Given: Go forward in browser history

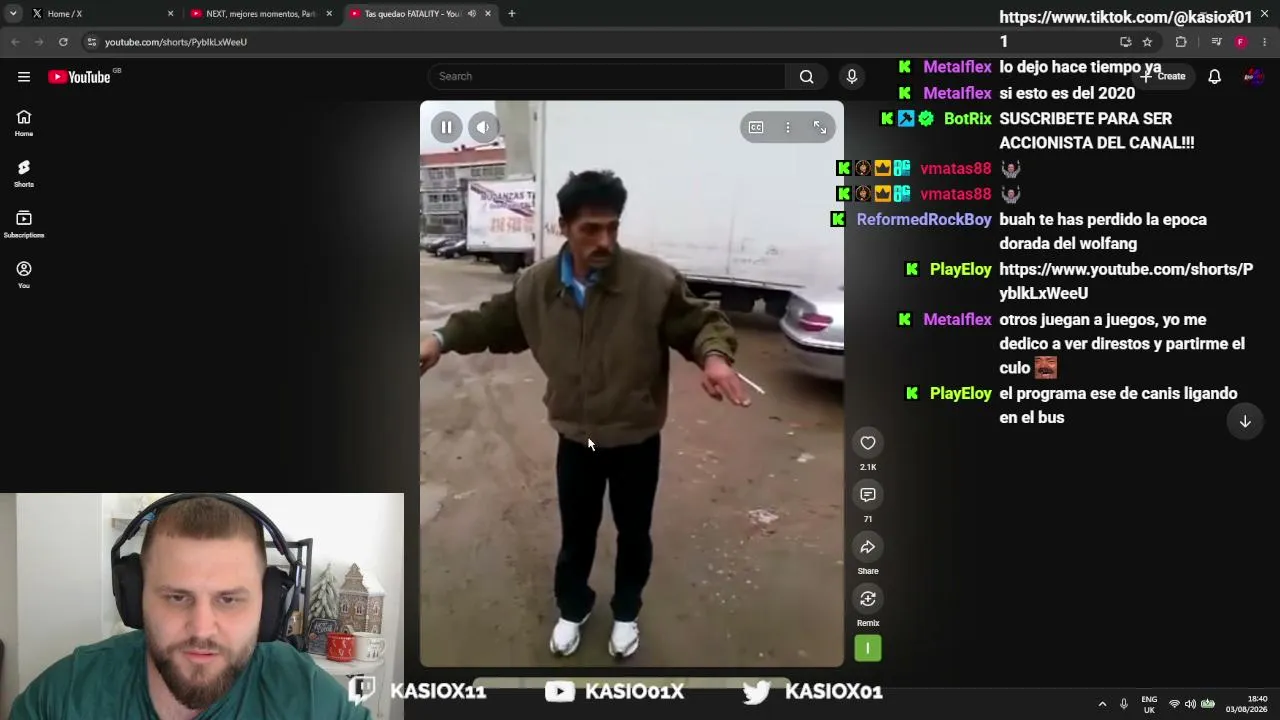Looking at the screenshot, I should tap(39, 42).
